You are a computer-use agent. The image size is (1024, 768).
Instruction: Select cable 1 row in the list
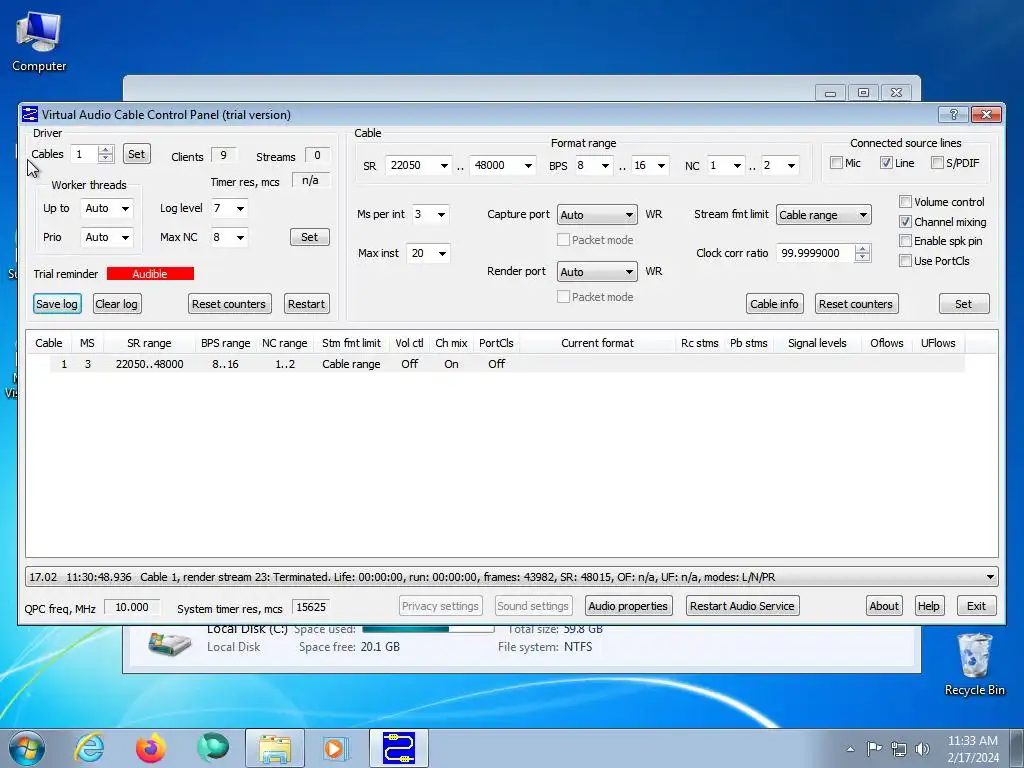[x=507, y=364]
